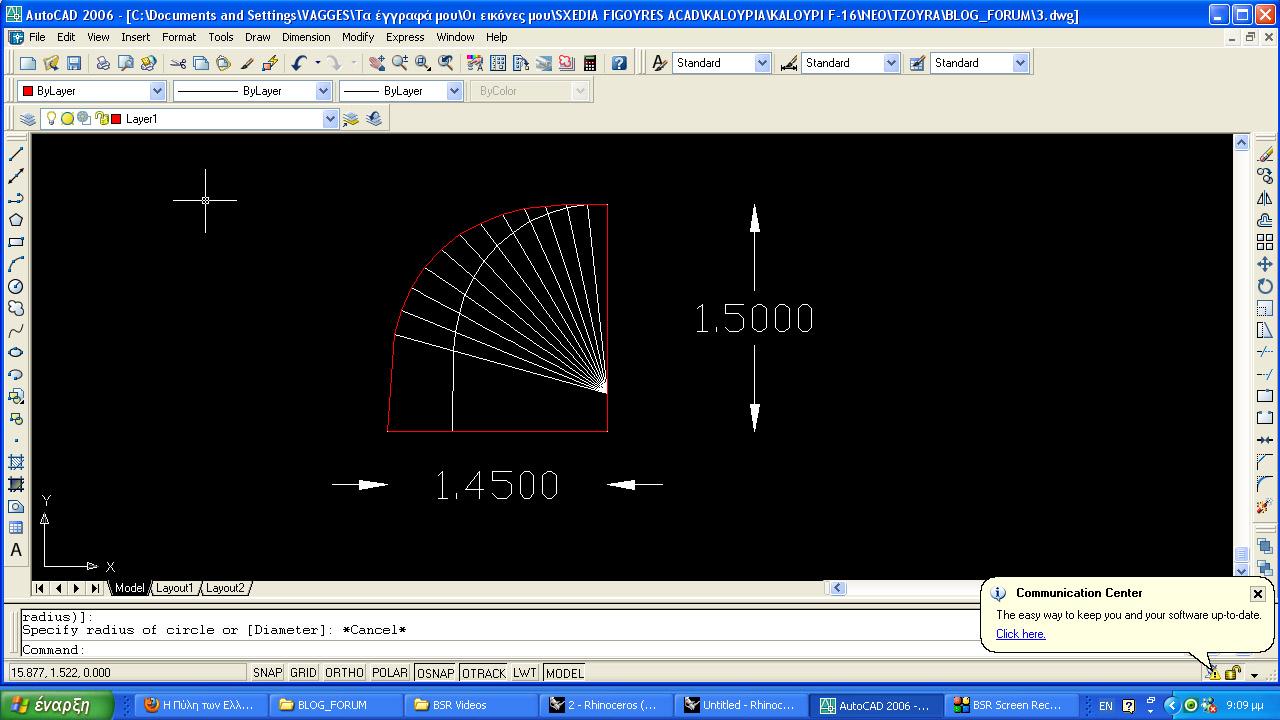The width and height of the screenshot is (1280, 720).
Task: Open the ByLayer color dropdown
Action: point(157,91)
